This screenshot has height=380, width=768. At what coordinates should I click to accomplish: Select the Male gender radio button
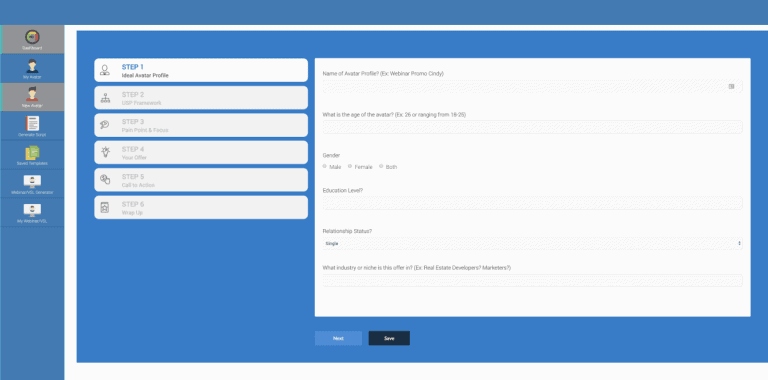coord(325,166)
